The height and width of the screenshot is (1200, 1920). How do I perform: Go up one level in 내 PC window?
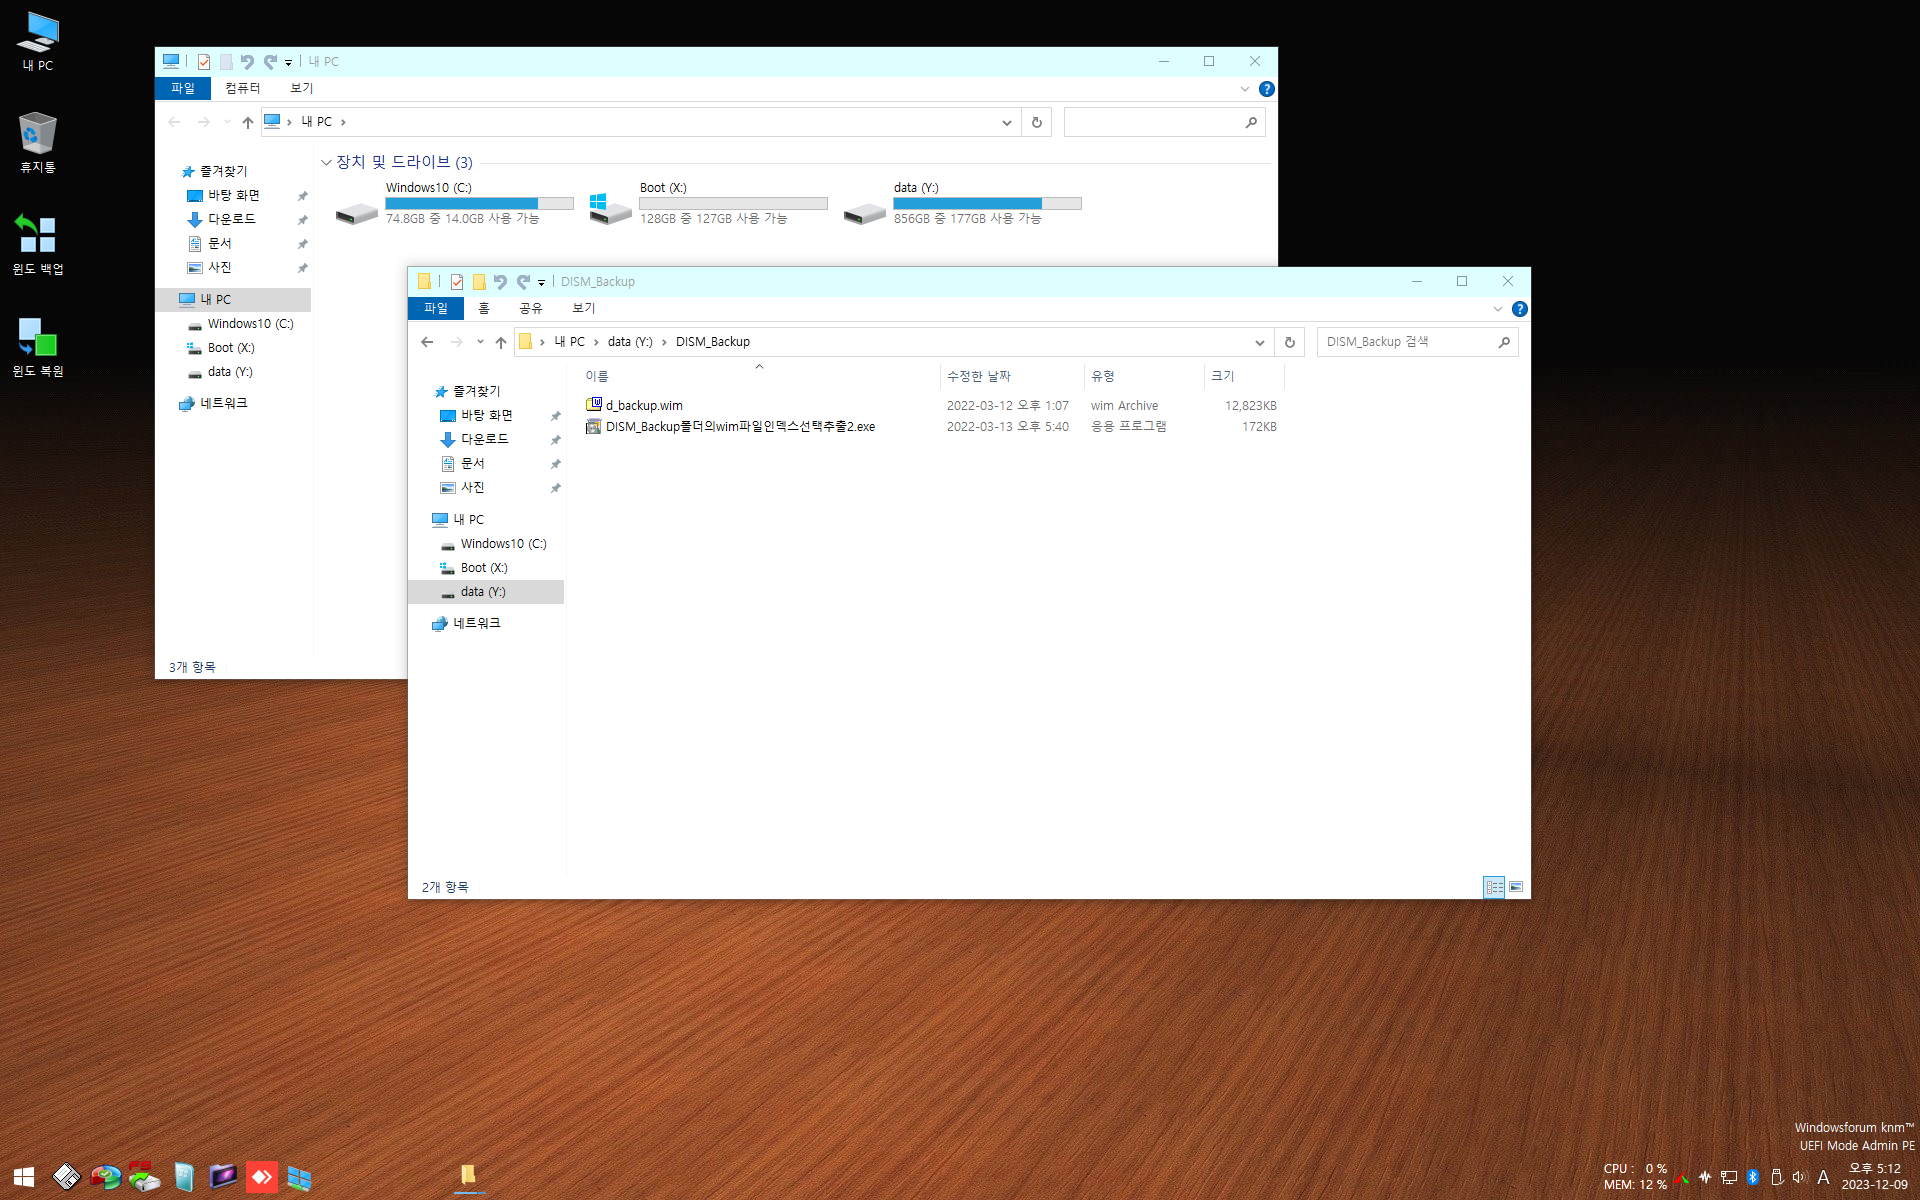[248, 122]
